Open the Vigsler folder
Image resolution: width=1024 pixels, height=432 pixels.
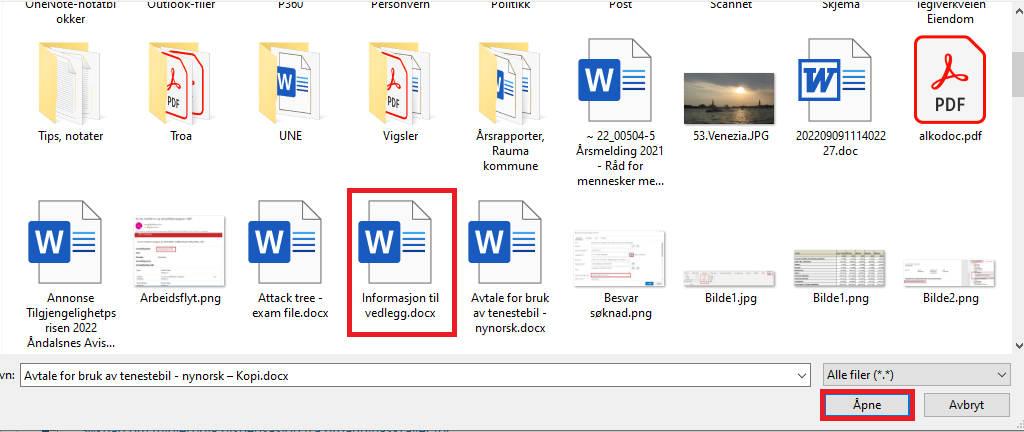[400, 82]
